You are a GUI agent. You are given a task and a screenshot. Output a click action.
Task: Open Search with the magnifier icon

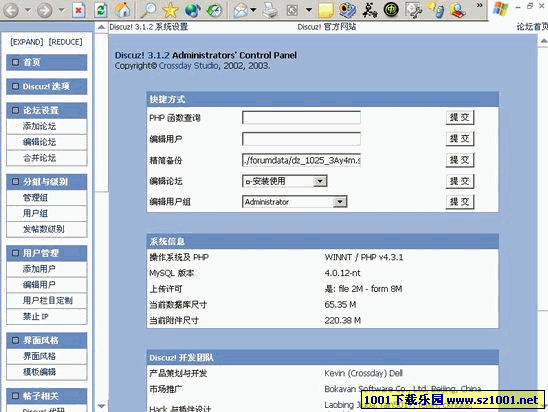[148, 10]
